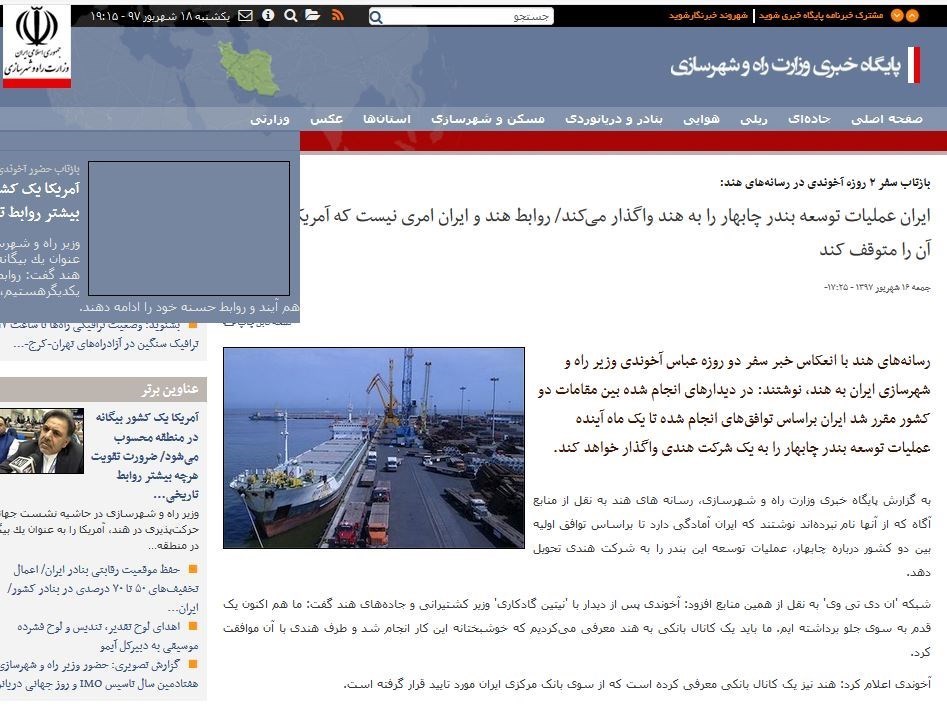
Task: Open the minister thumbnail in عناوین برتر
Action: click(42, 441)
